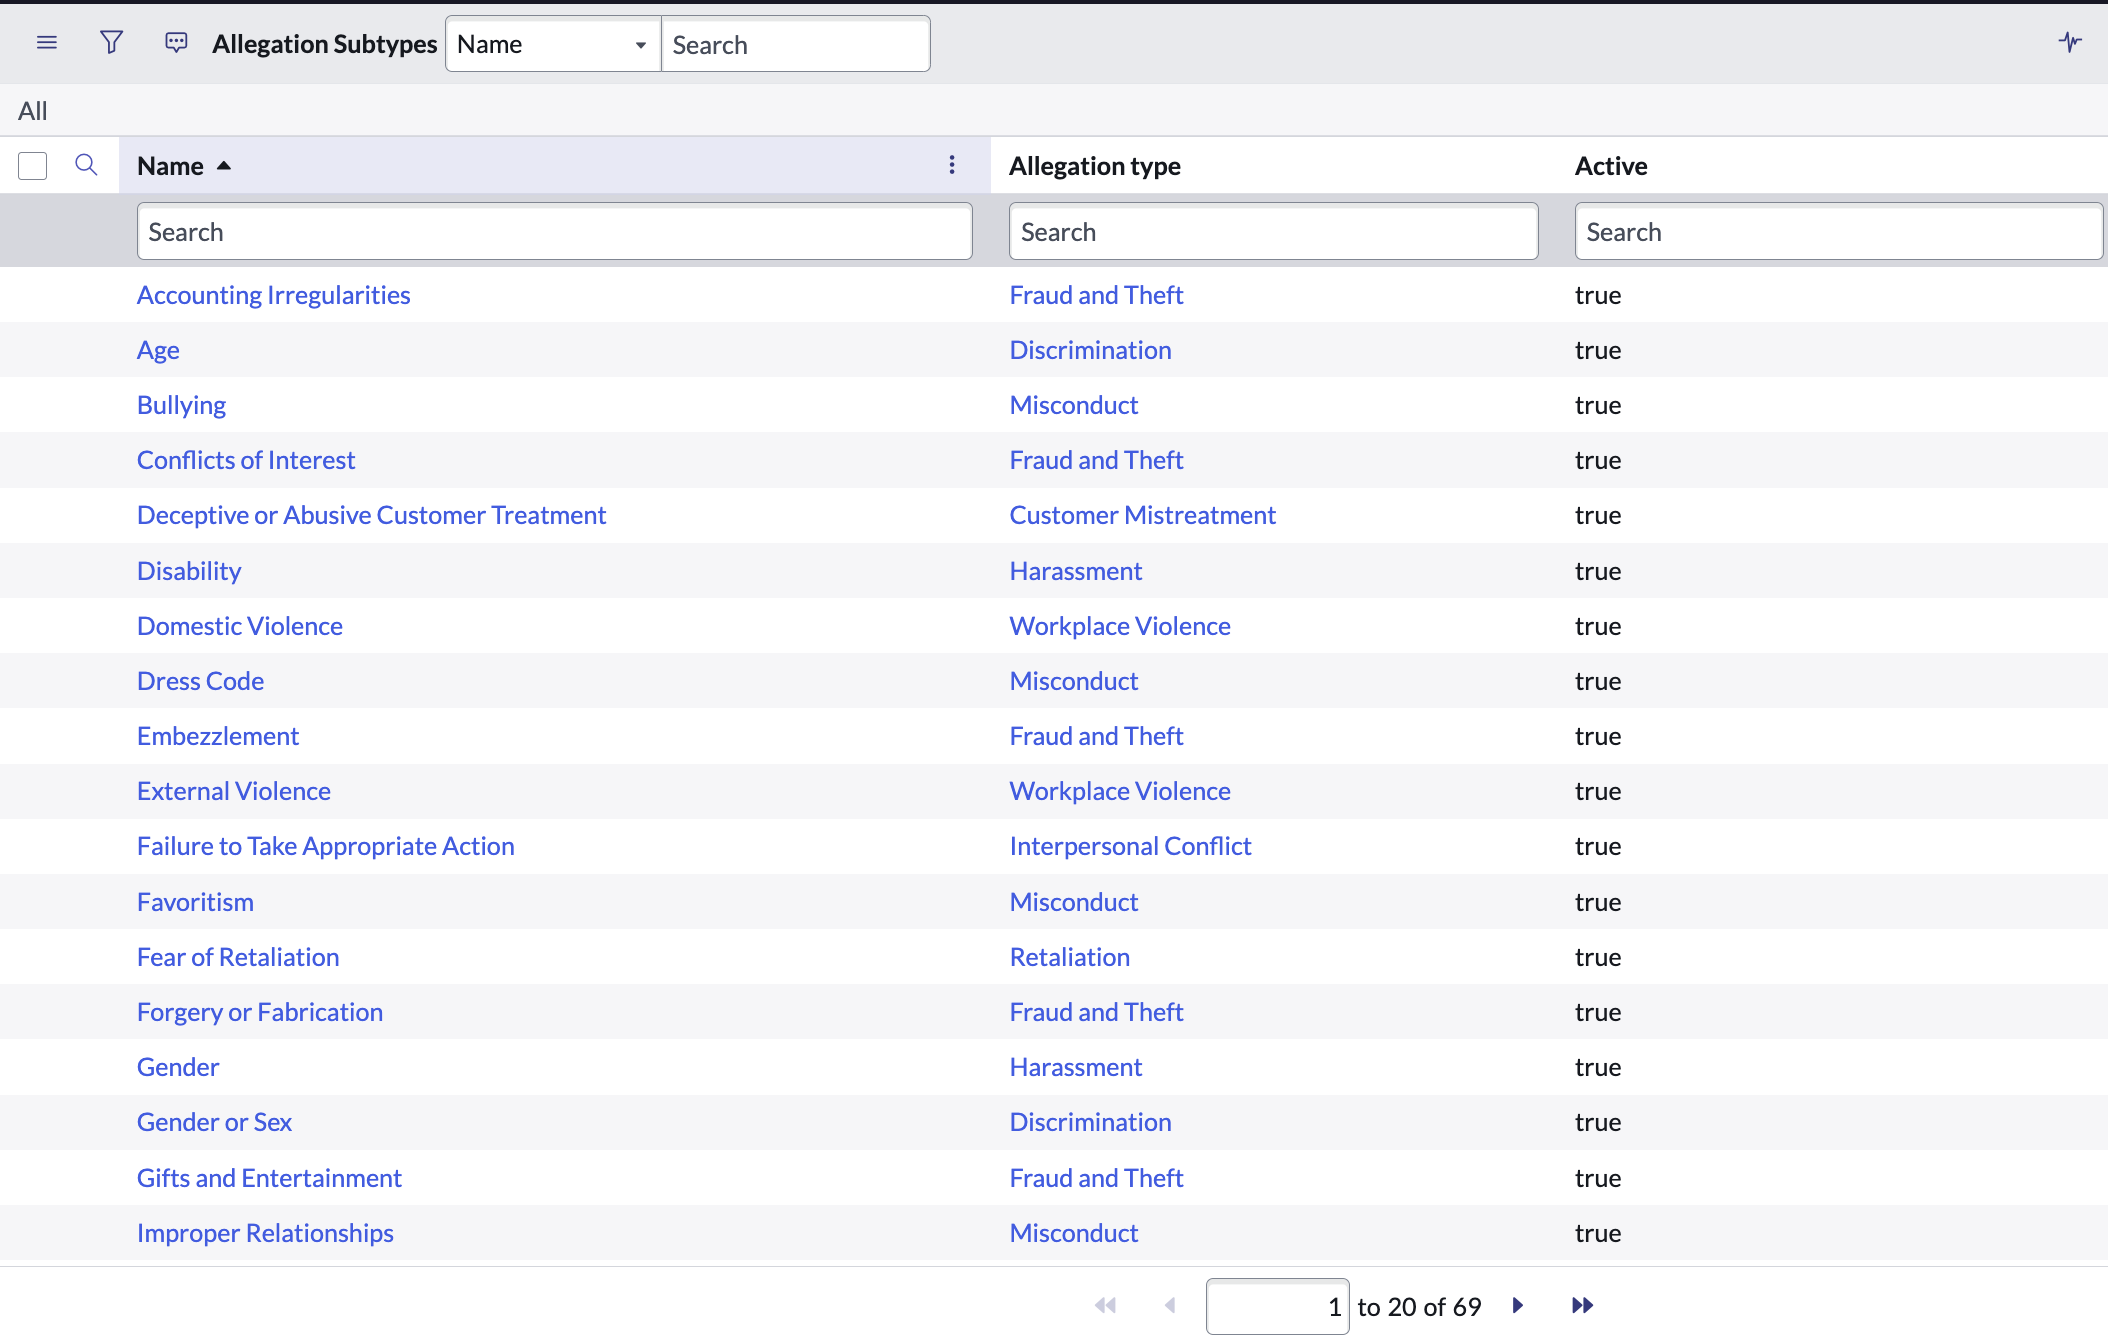Open Dress Code record
The height and width of the screenshot is (1342, 2108).
(x=201, y=681)
